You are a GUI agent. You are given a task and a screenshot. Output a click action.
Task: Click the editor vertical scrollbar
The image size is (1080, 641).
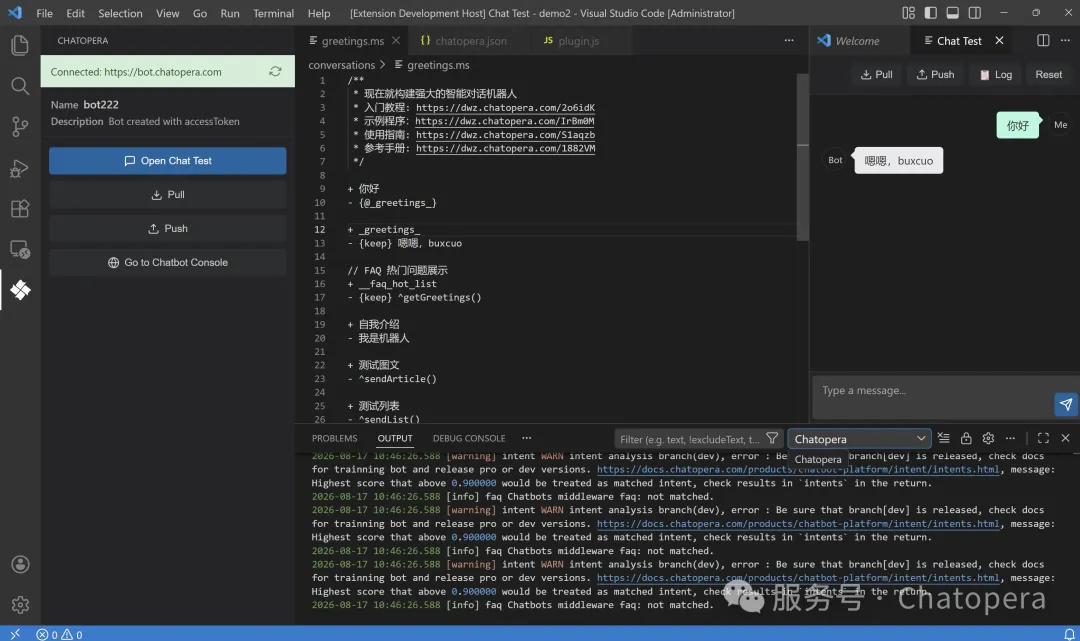(802, 158)
